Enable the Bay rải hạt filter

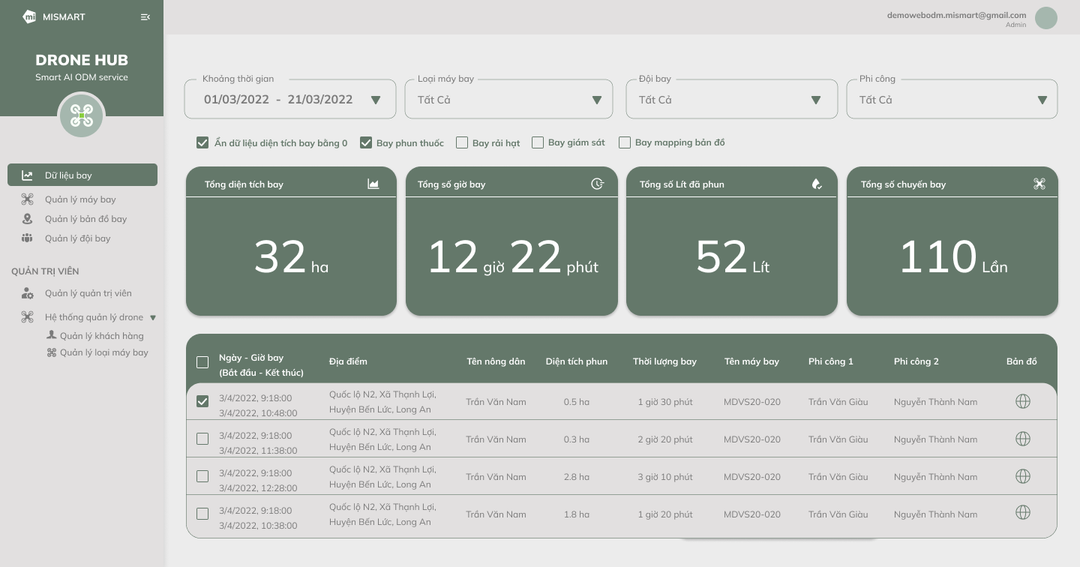tap(462, 143)
